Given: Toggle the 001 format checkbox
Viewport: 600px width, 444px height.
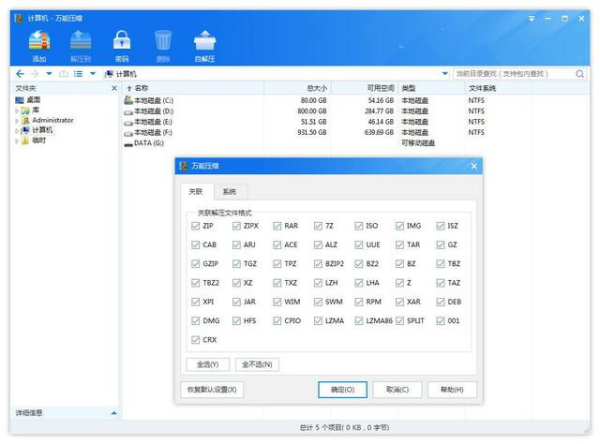Looking at the screenshot, I should click(x=440, y=321).
